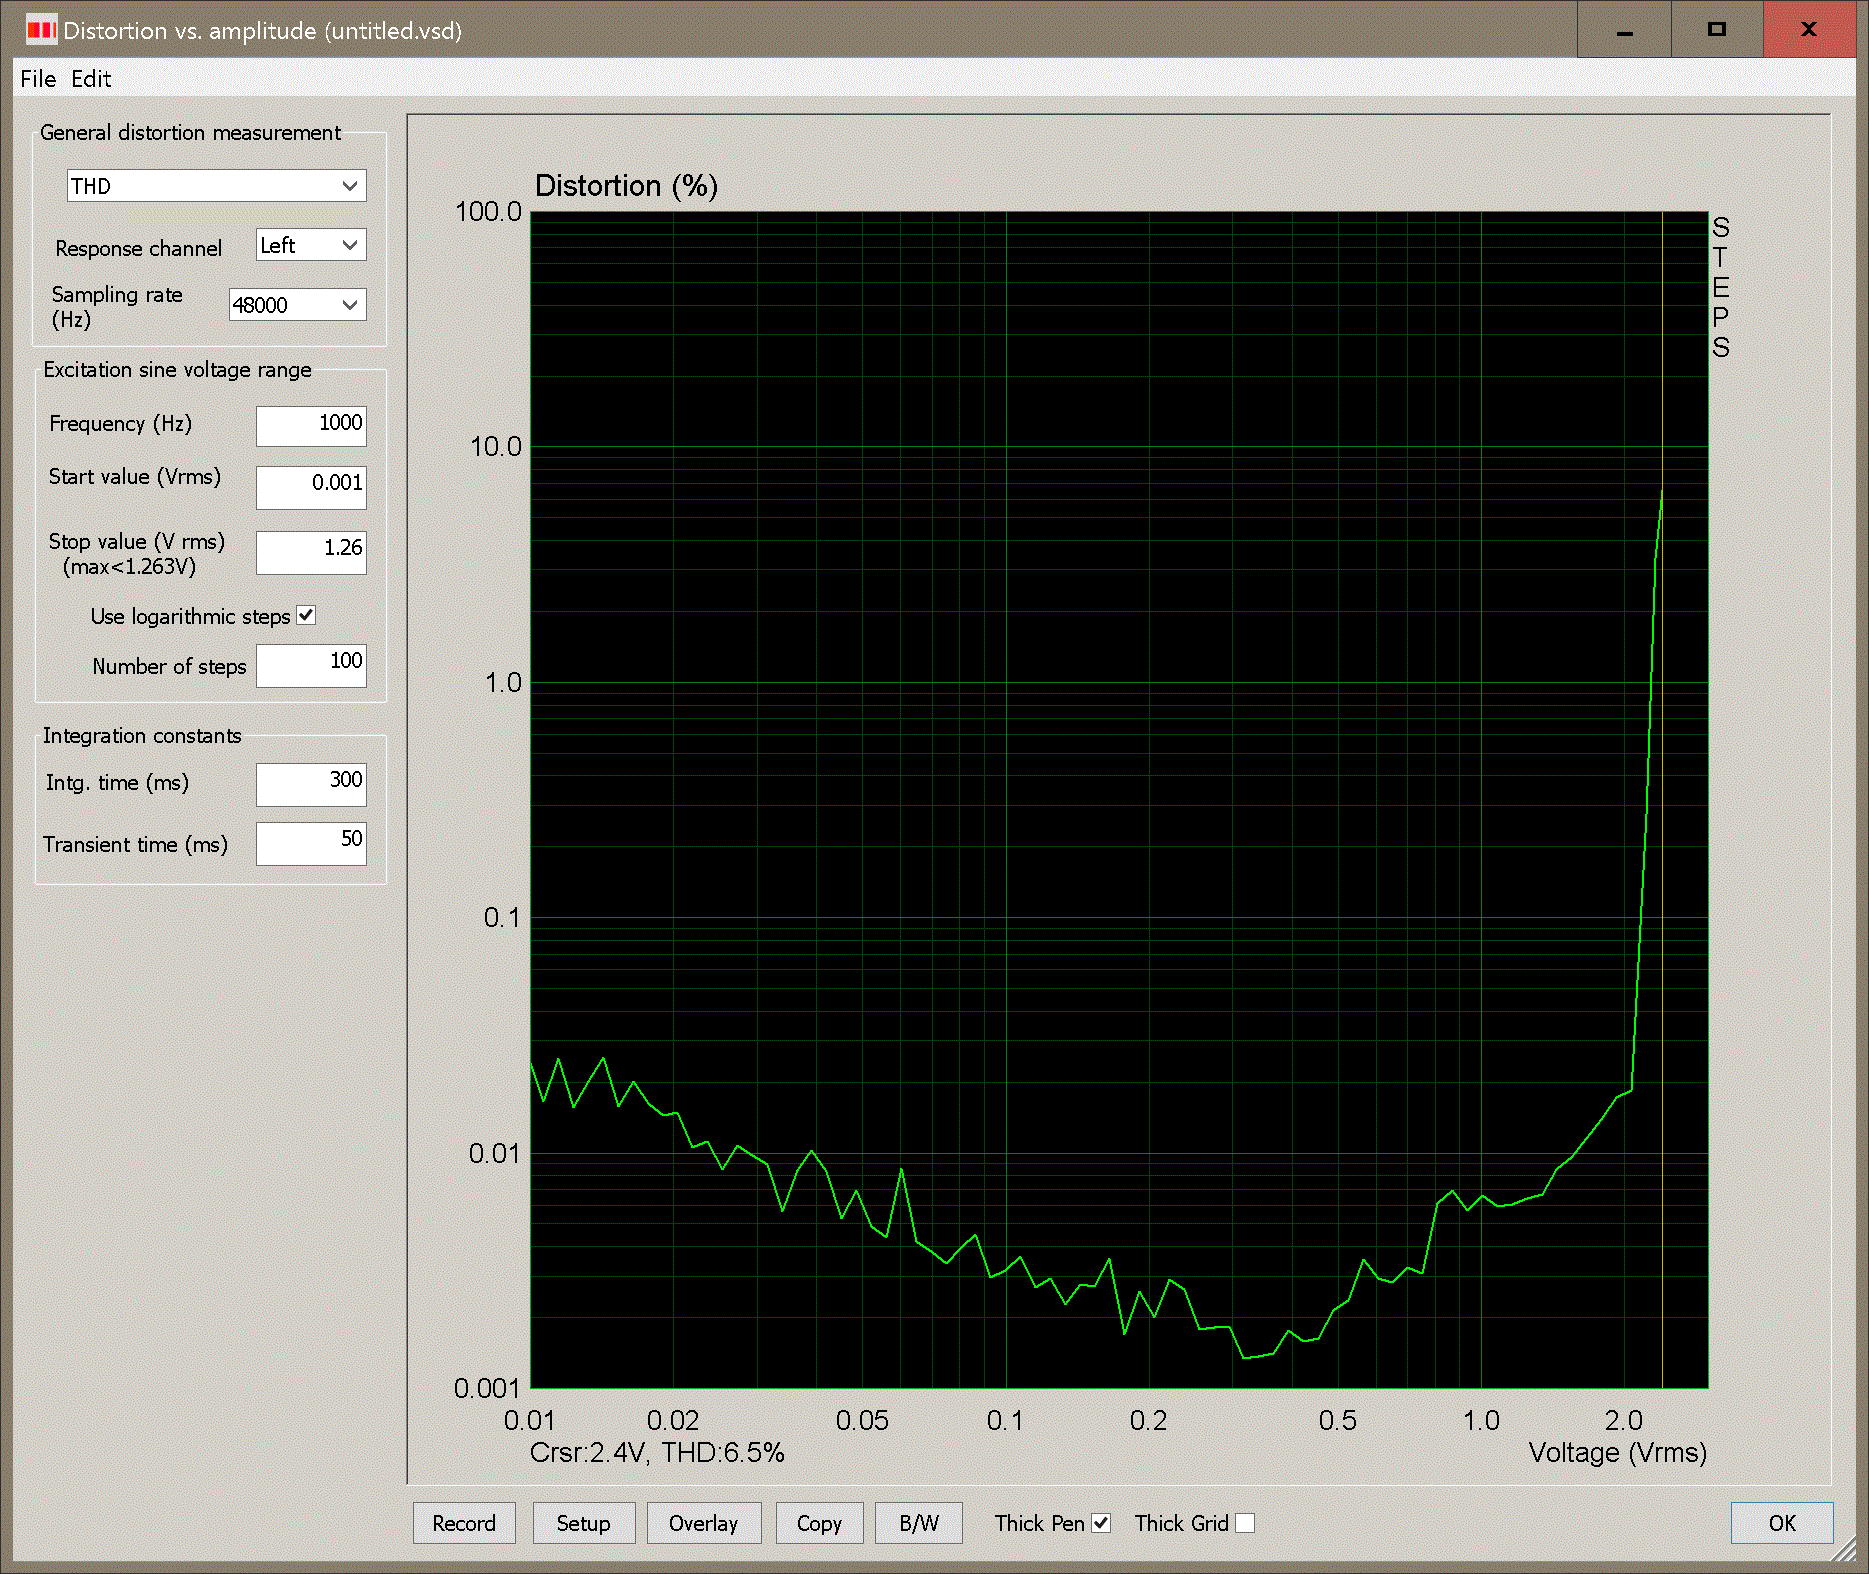
Task: Maximize the Distortion vs. amplitude window
Action: pyautogui.click(x=1717, y=30)
